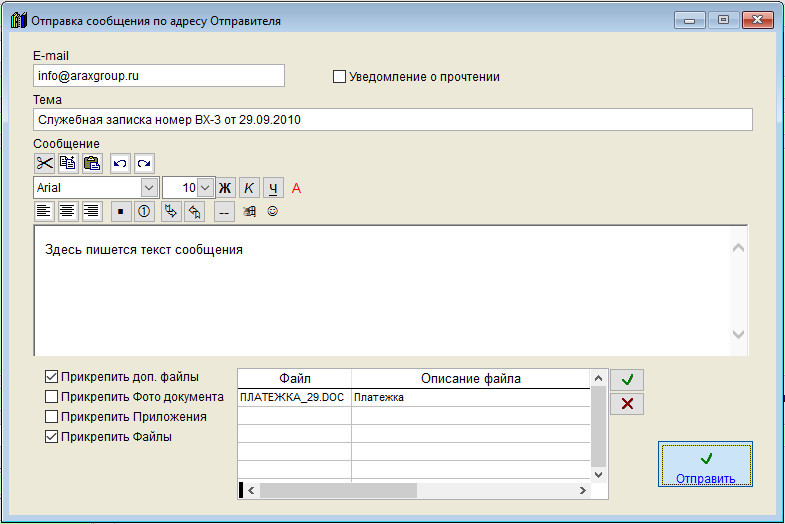
Task: Undo the last edit
Action: (x=120, y=163)
